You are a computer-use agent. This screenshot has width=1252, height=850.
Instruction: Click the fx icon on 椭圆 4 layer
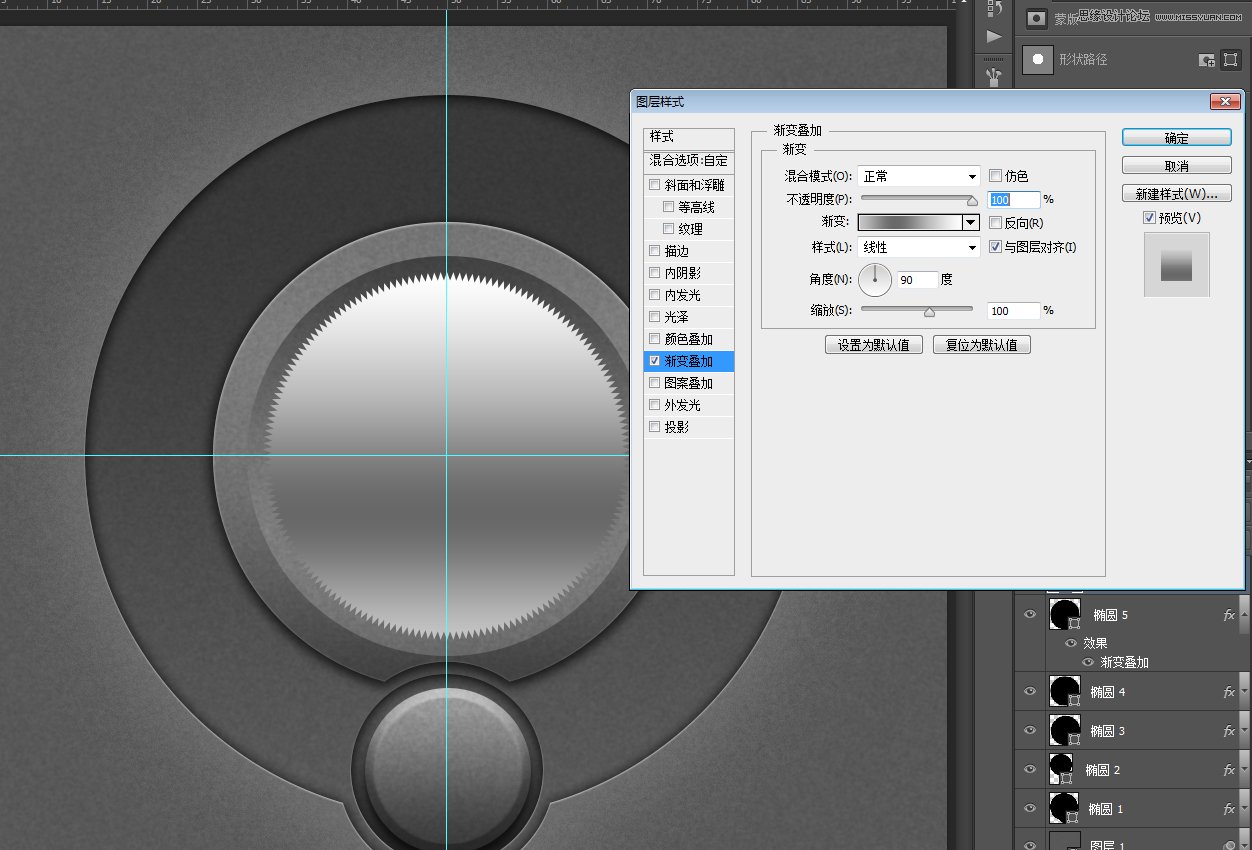pyautogui.click(x=1229, y=691)
